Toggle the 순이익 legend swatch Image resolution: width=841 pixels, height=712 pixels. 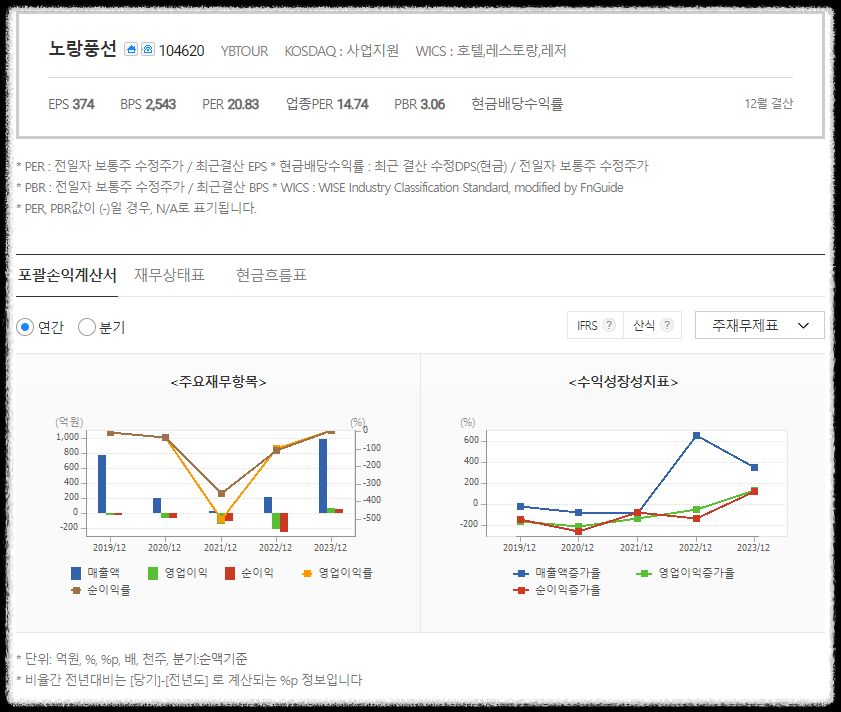[230, 573]
